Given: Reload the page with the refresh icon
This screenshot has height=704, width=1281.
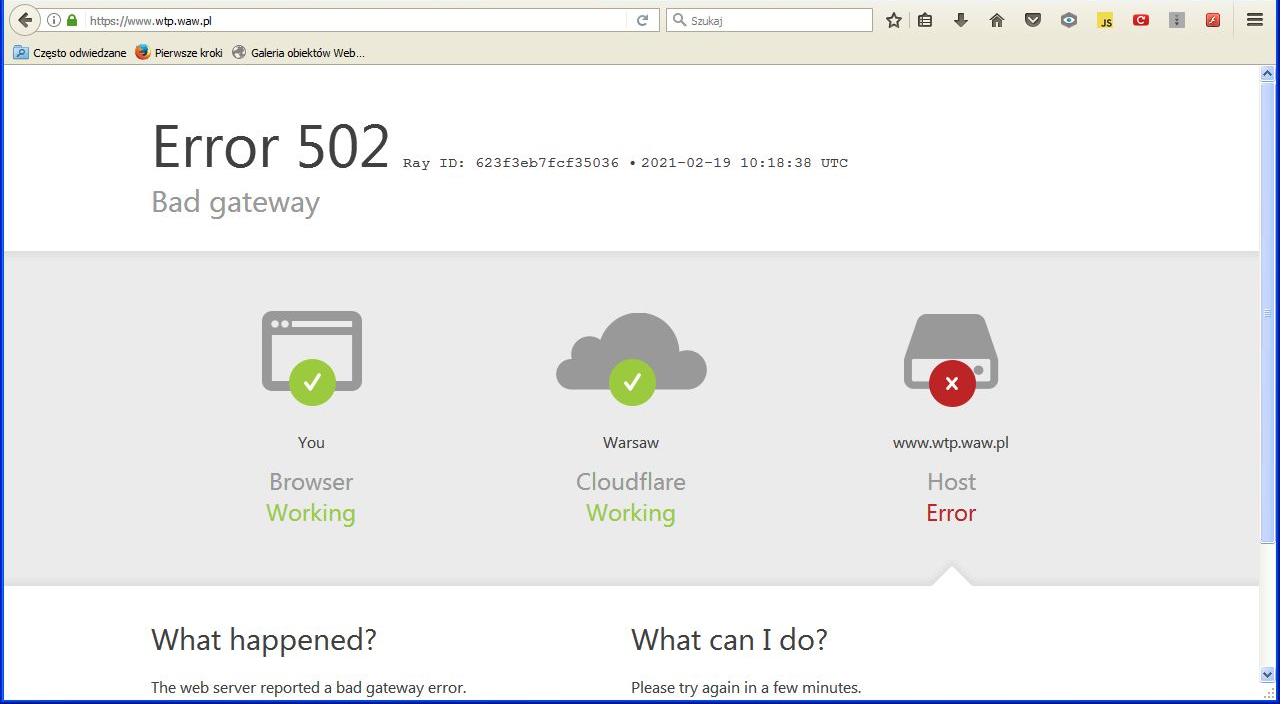Looking at the screenshot, I should point(643,20).
